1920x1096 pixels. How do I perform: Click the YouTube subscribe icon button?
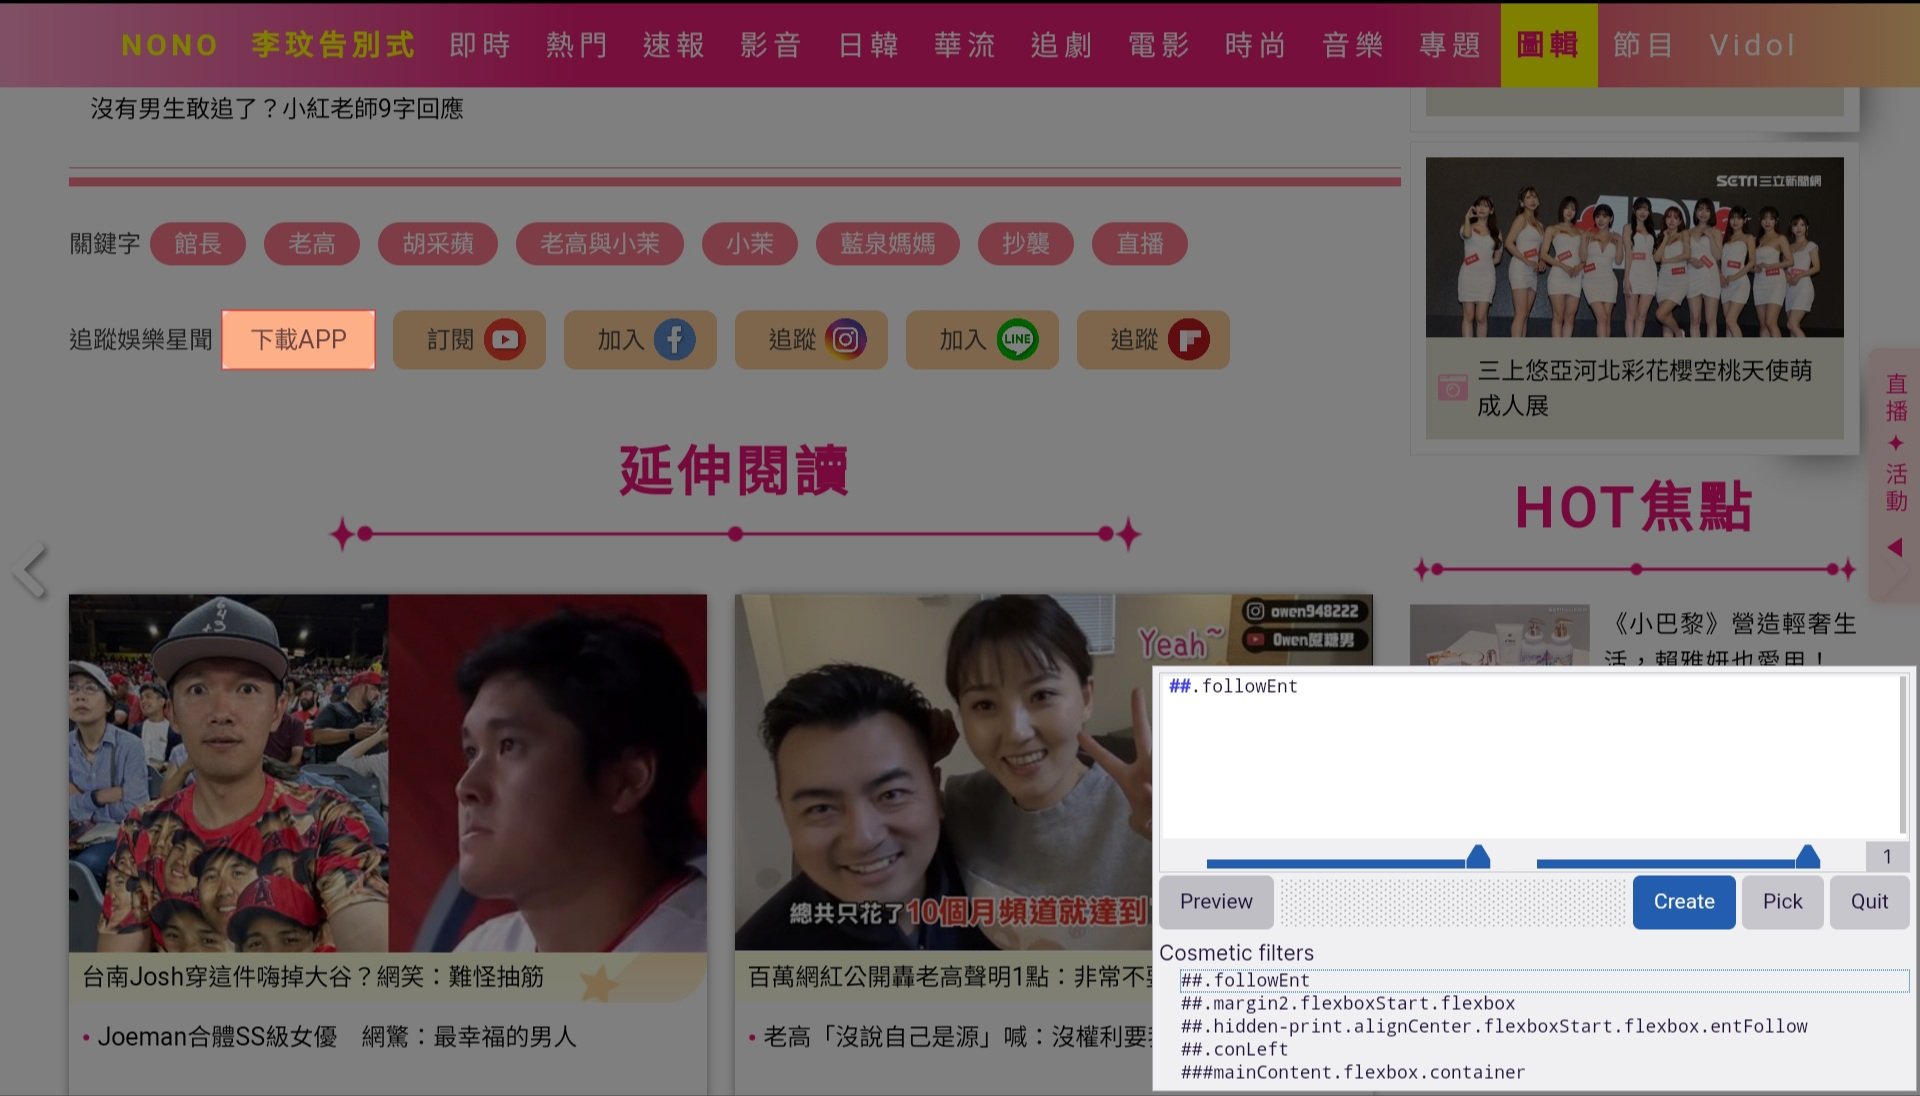tap(505, 340)
